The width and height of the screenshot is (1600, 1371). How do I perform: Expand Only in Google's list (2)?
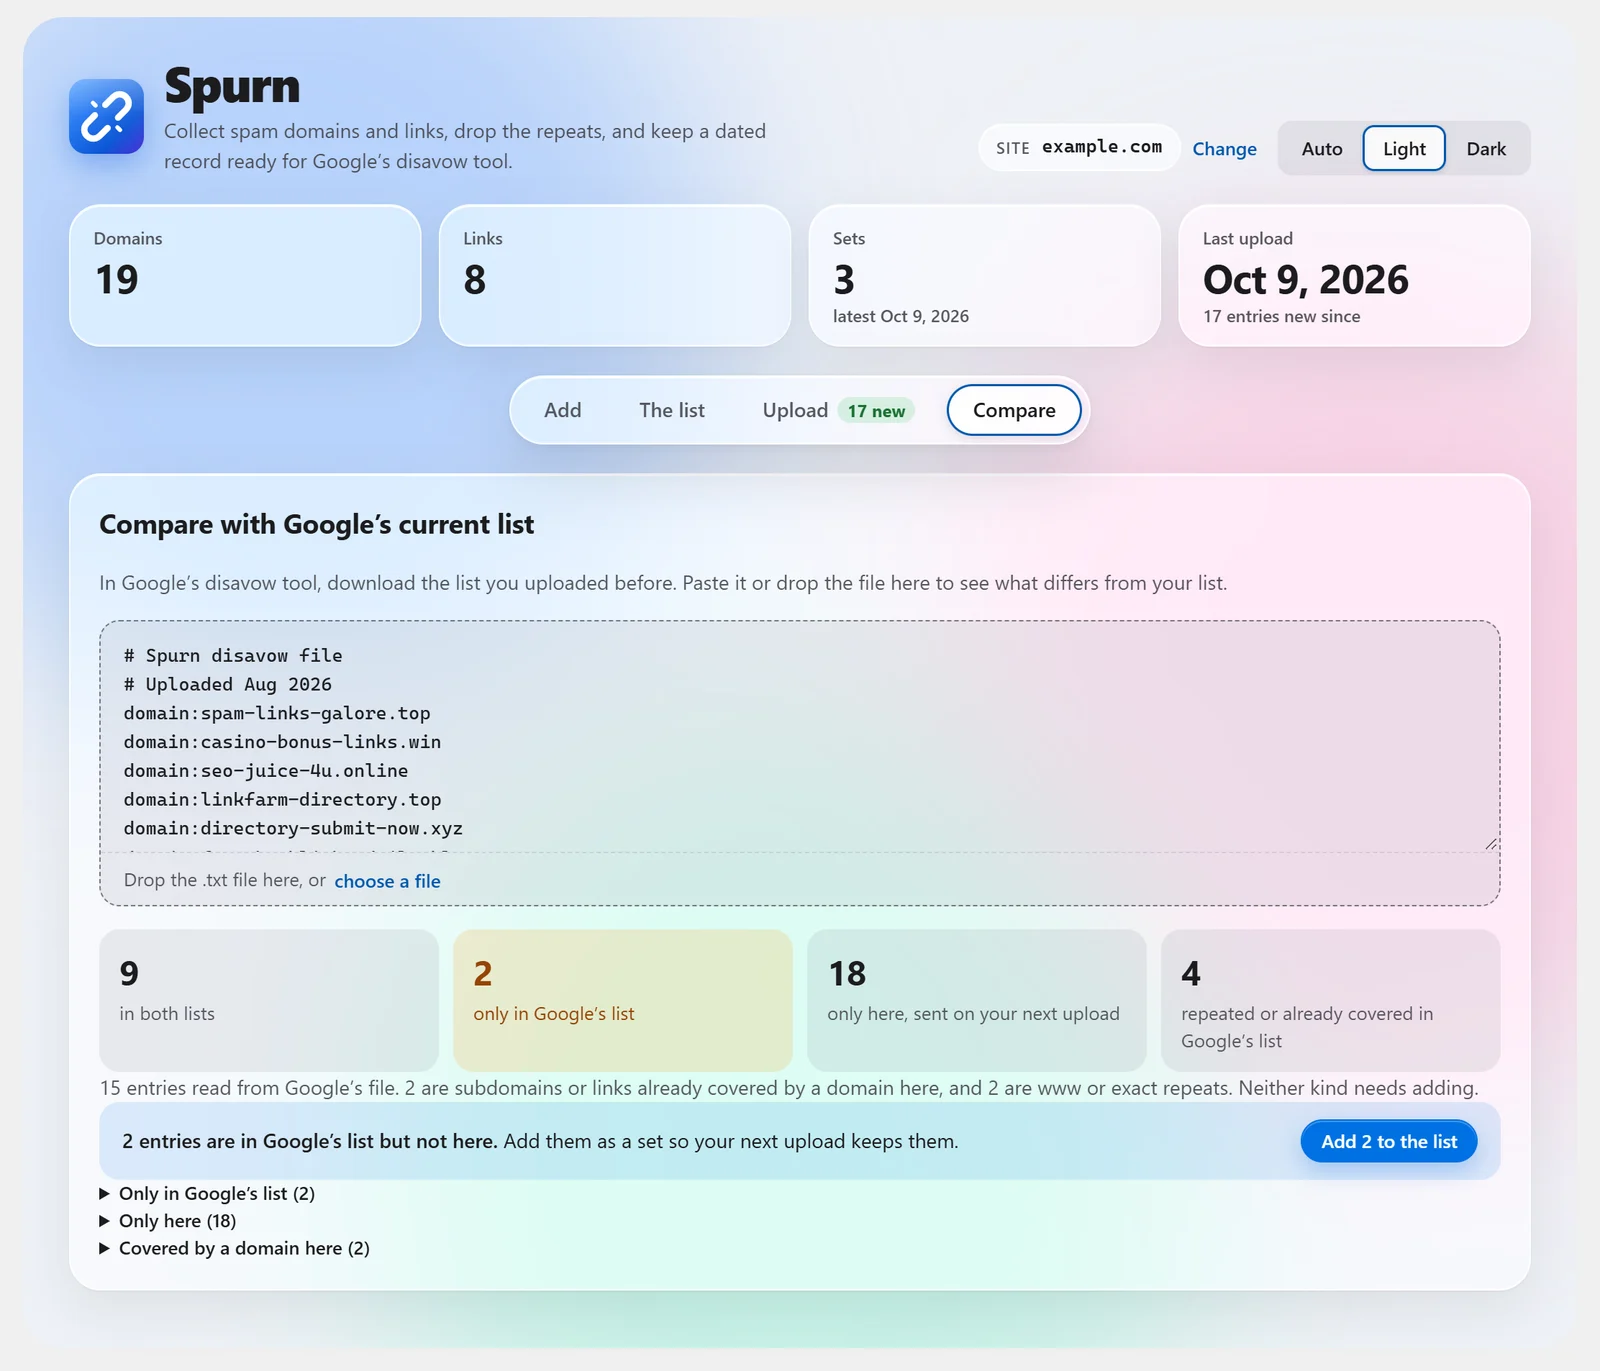[x=207, y=1193]
